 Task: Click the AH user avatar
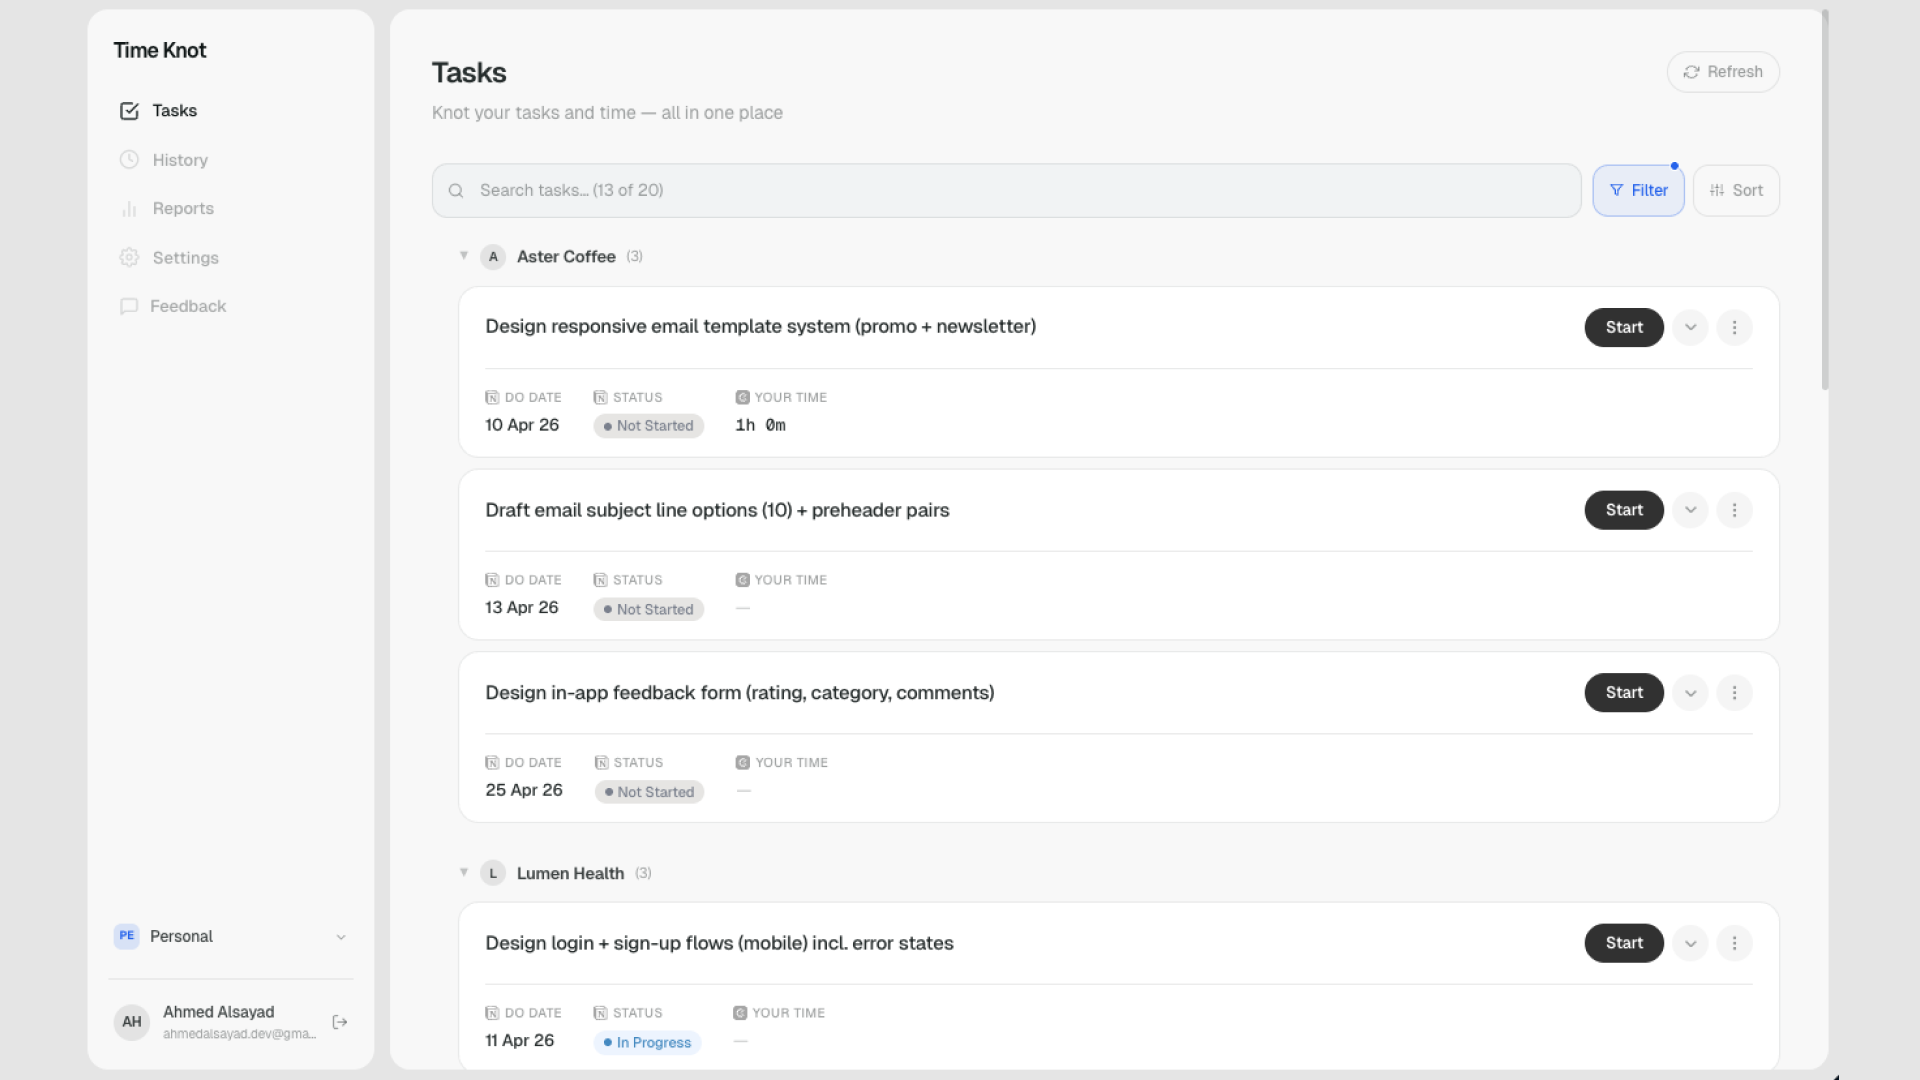132,1022
